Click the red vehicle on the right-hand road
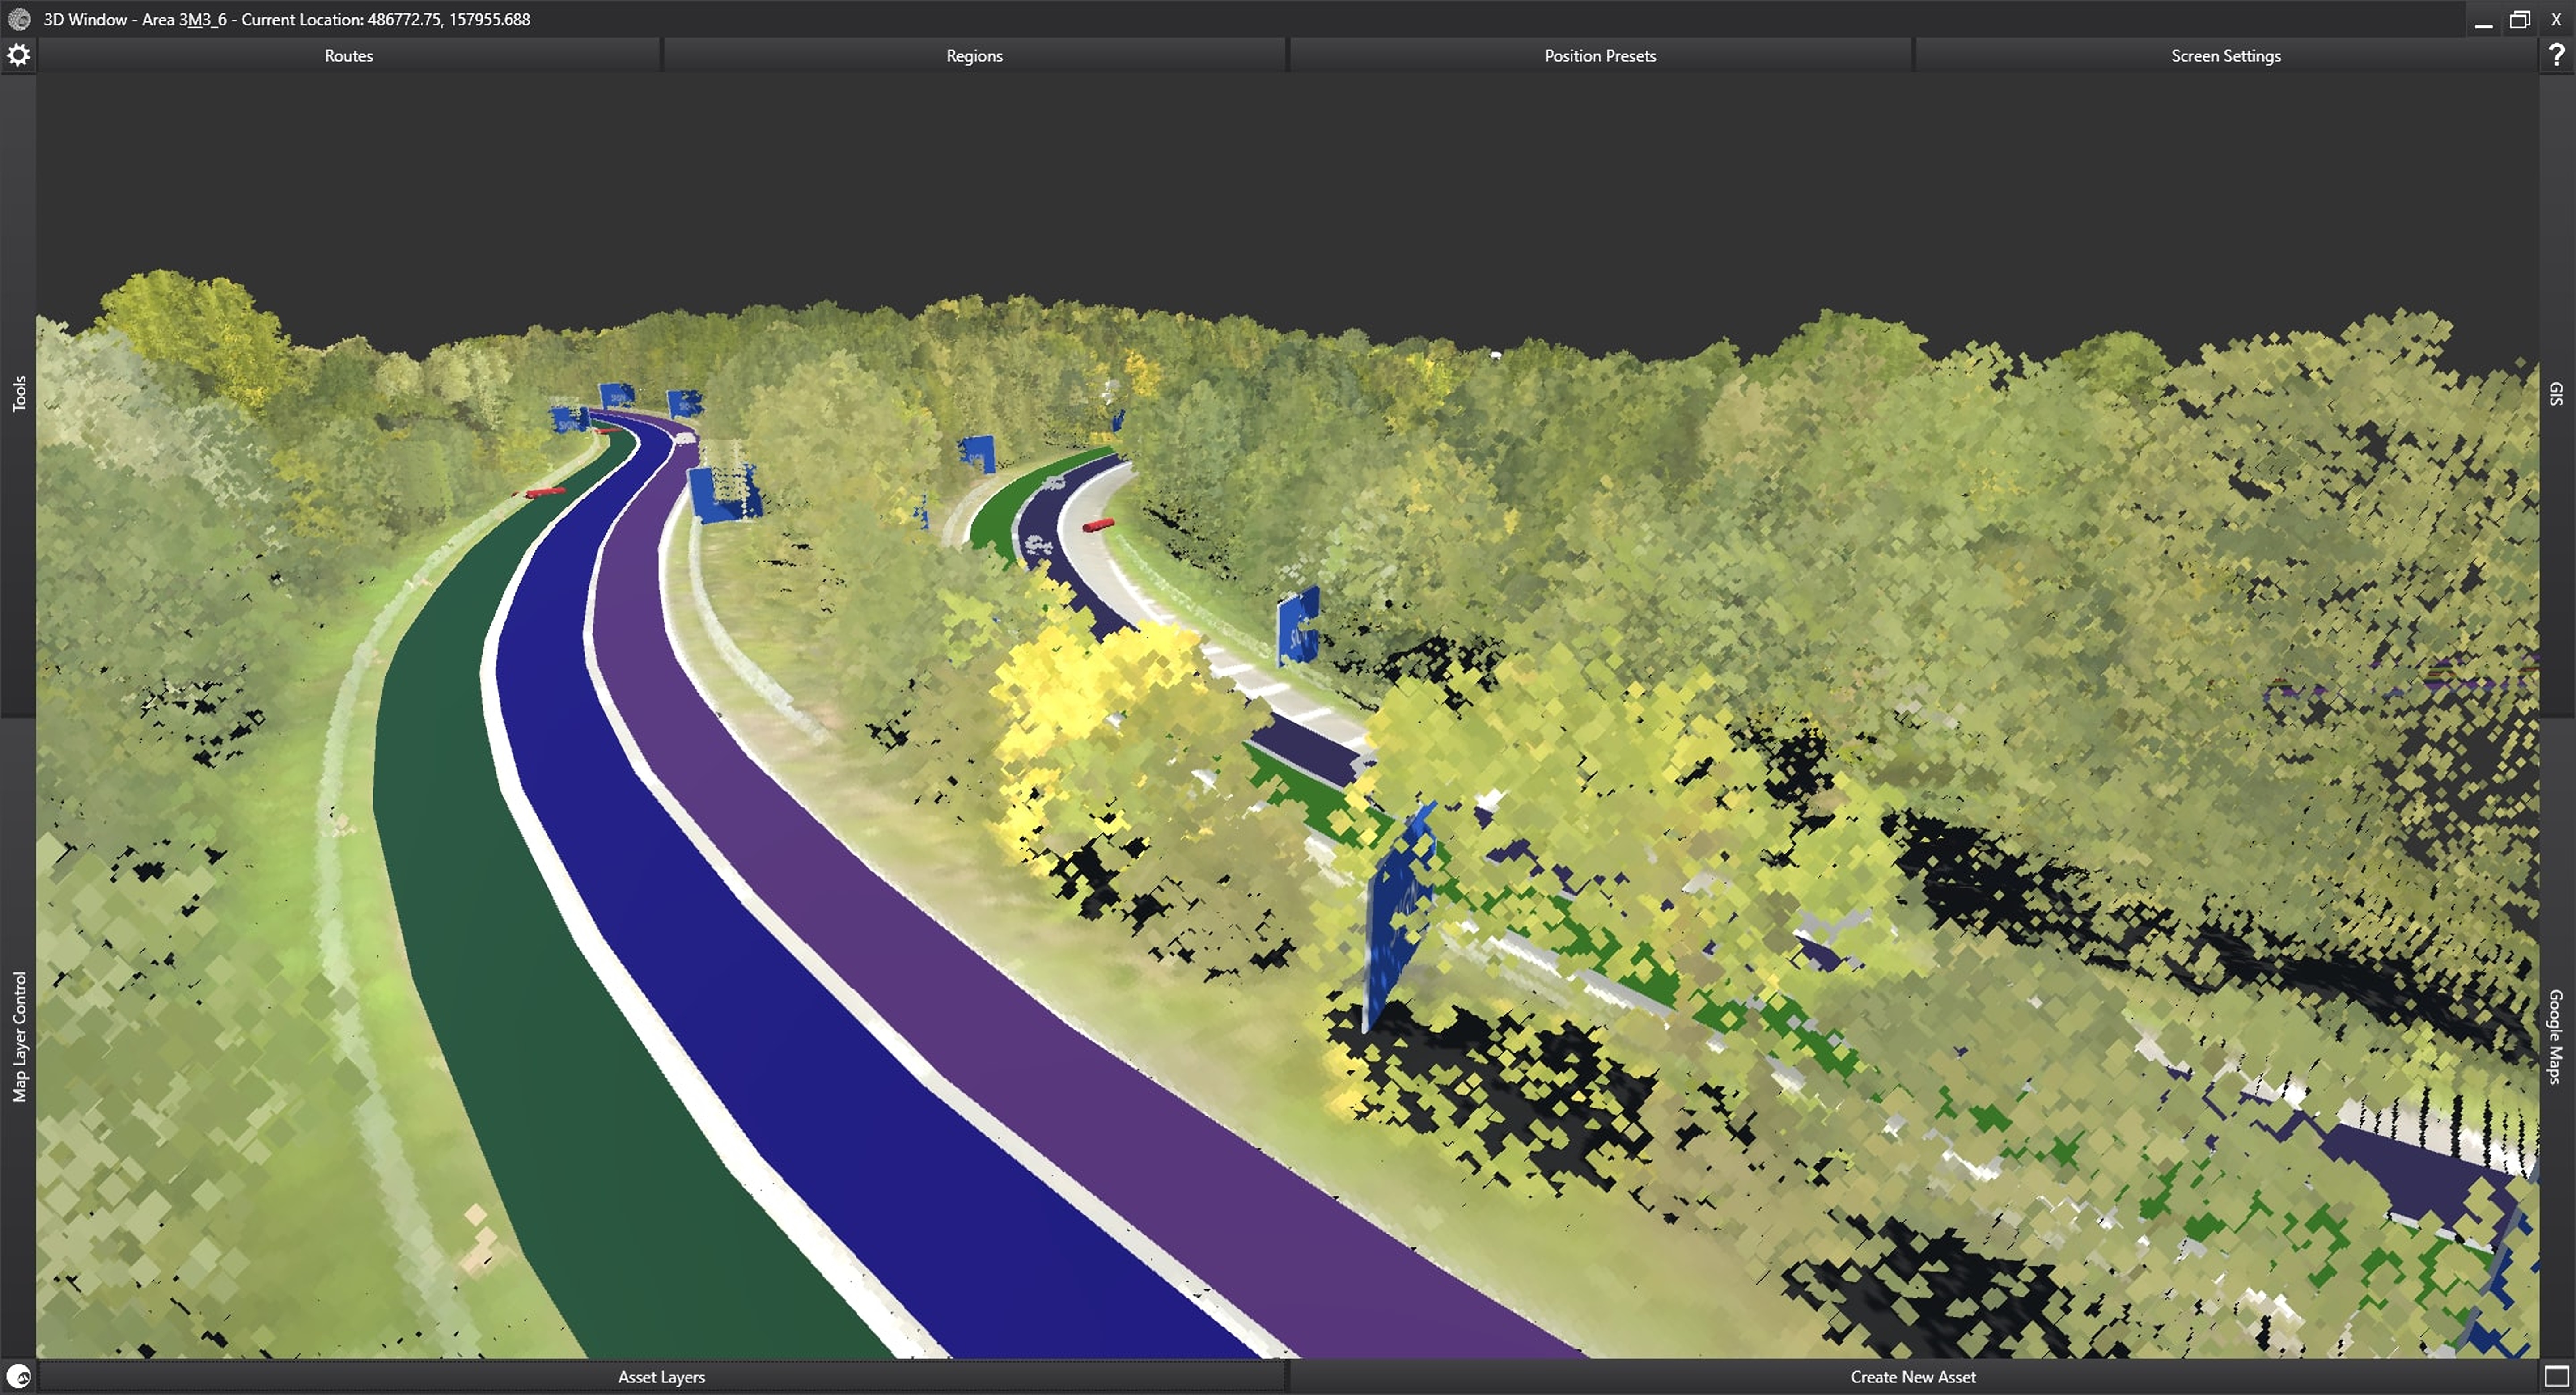The image size is (2576, 1395). pyautogui.click(x=1098, y=525)
